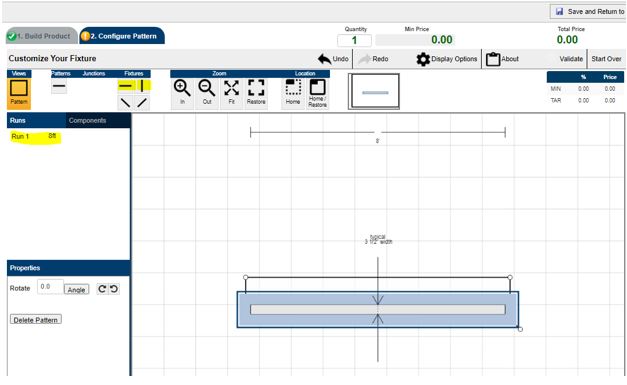The width and height of the screenshot is (627, 385).
Task: Click the Zoom In magnifier icon
Action: [182, 88]
